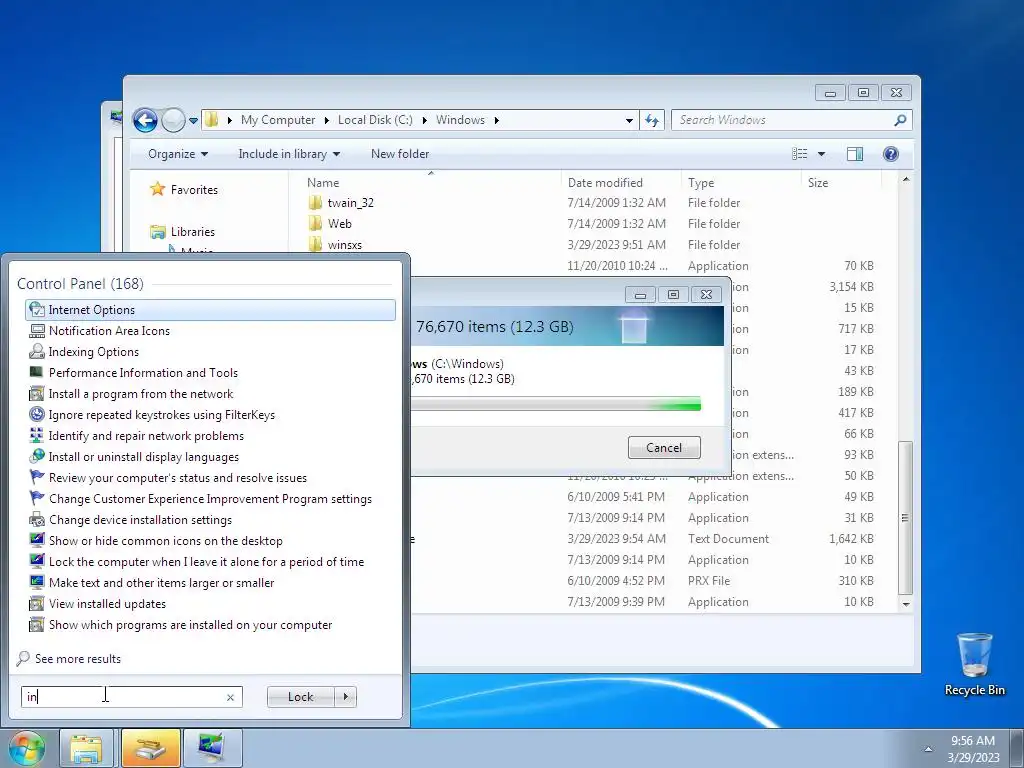Expand breadcrumb arrow after My Computer

point(327,120)
